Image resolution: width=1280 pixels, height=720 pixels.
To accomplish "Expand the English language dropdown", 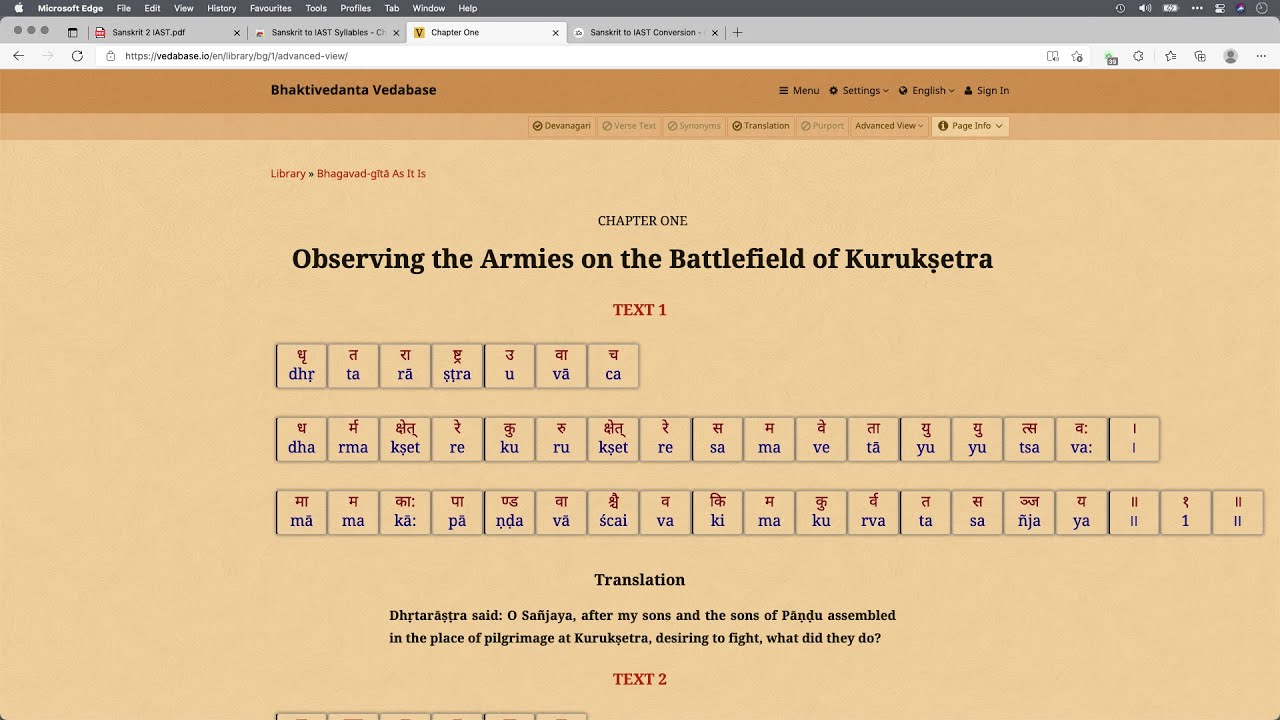I will 927,90.
